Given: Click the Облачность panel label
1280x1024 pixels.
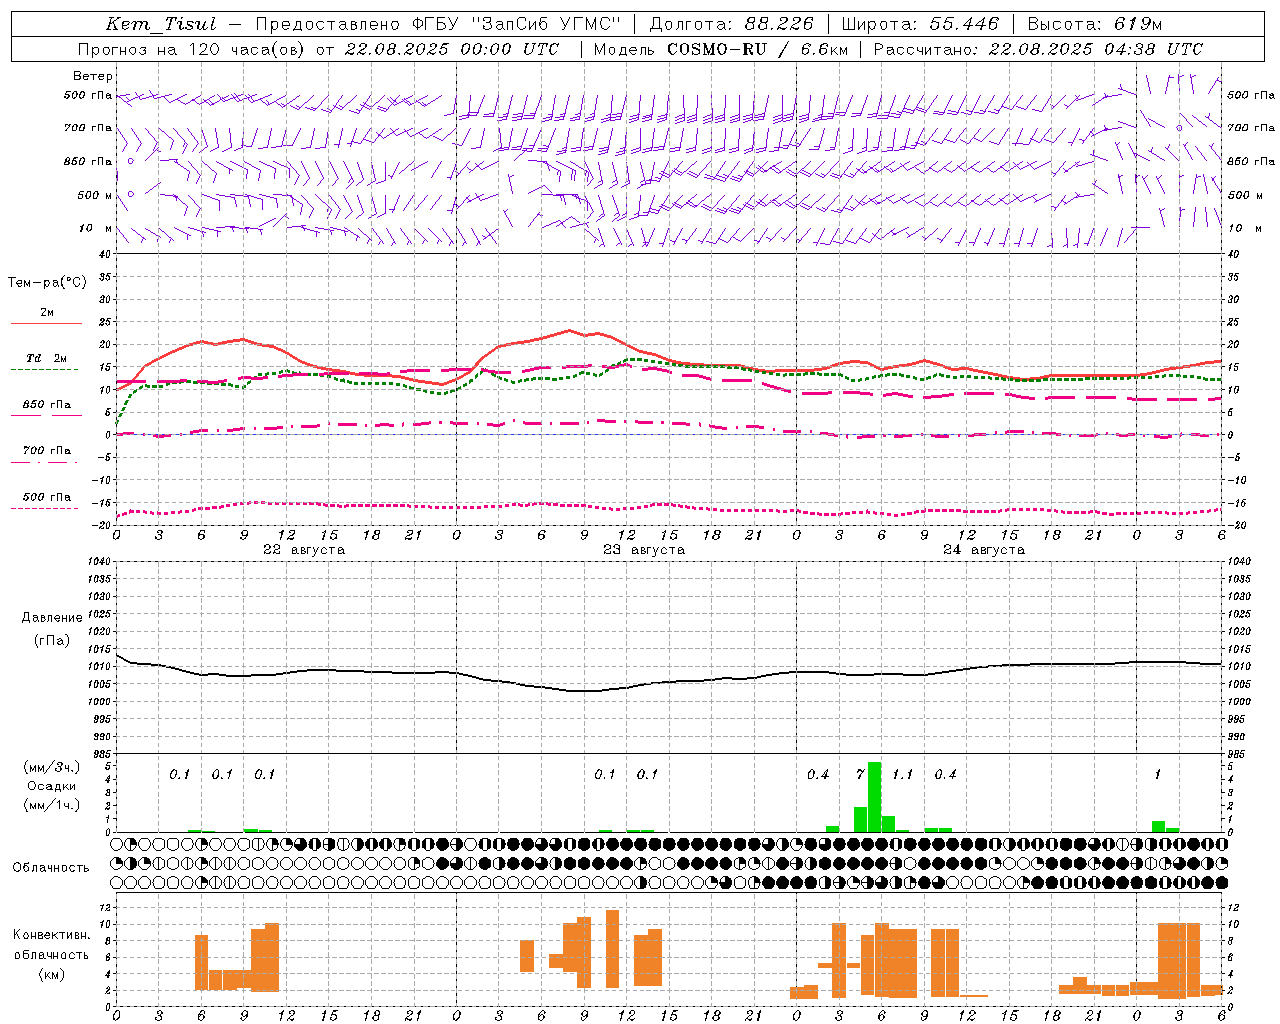Looking at the screenshot, I should pos(51,867).
